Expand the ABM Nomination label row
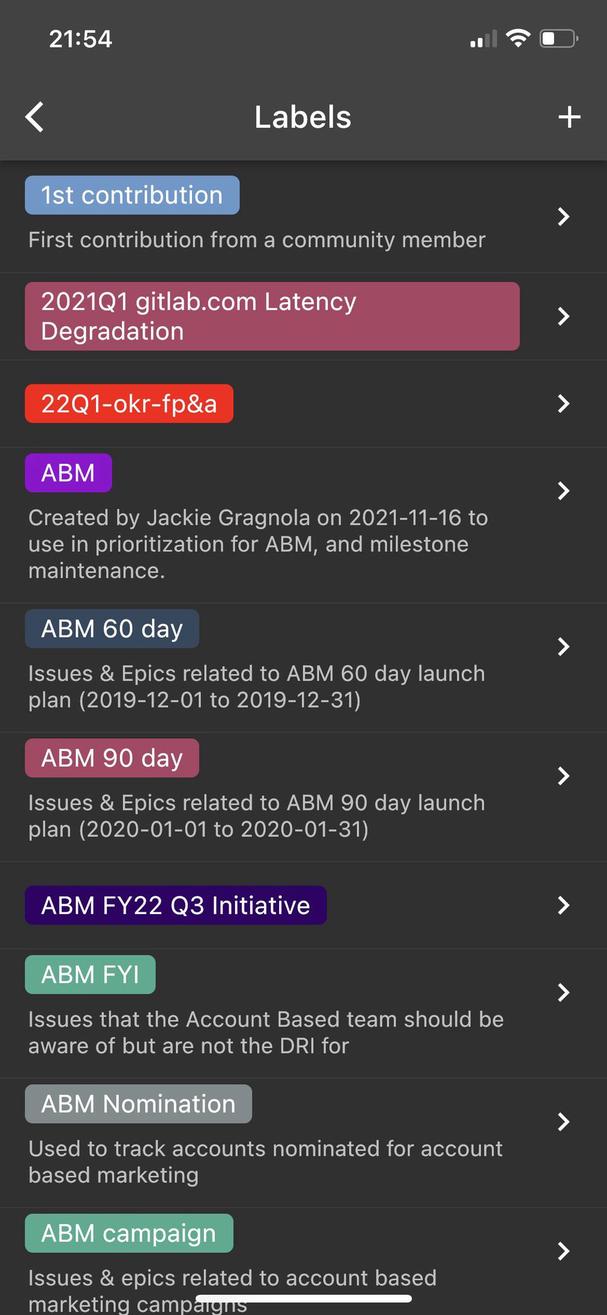Screen dimensions: 607x1315 (562, 1122)
